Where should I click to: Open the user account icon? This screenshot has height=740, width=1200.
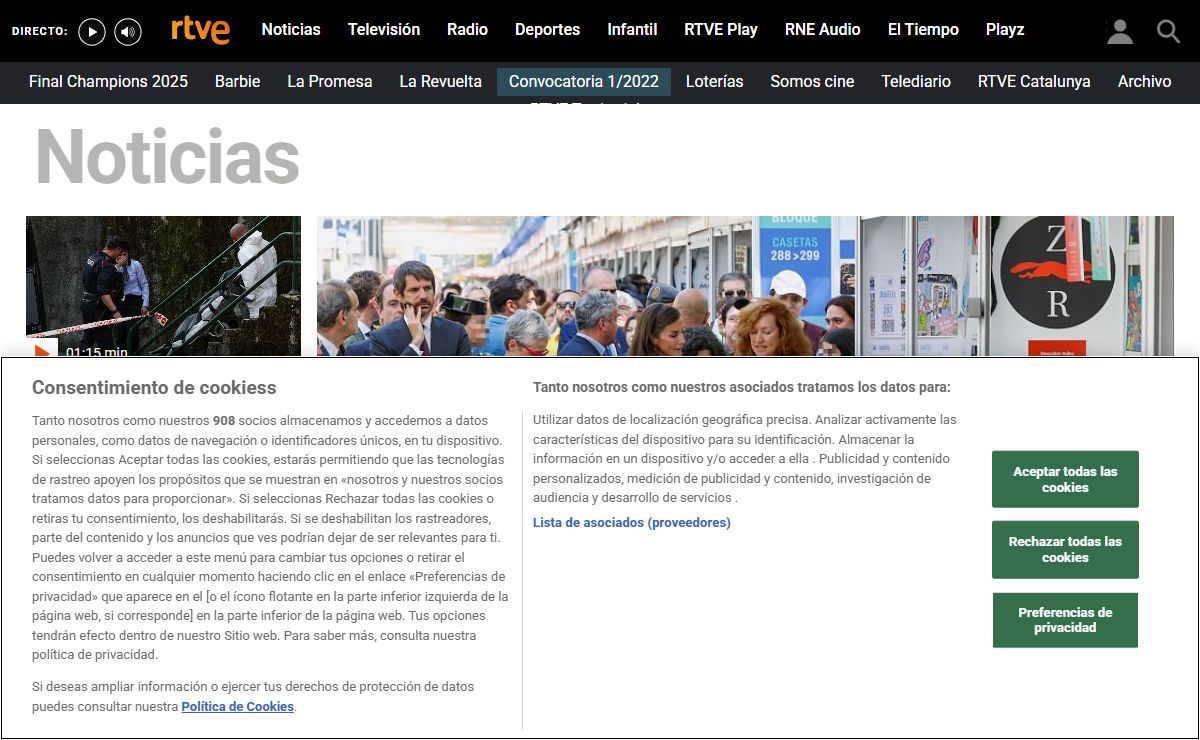click(1120, 31)
